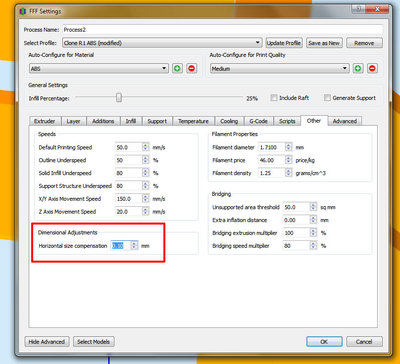Click the Filament diameter stepper arrows

pos(289,147)
